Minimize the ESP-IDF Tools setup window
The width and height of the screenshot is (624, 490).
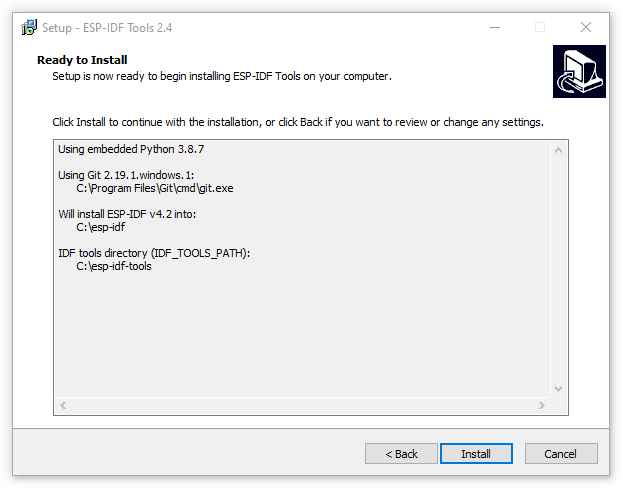click(x=495, y=27)
